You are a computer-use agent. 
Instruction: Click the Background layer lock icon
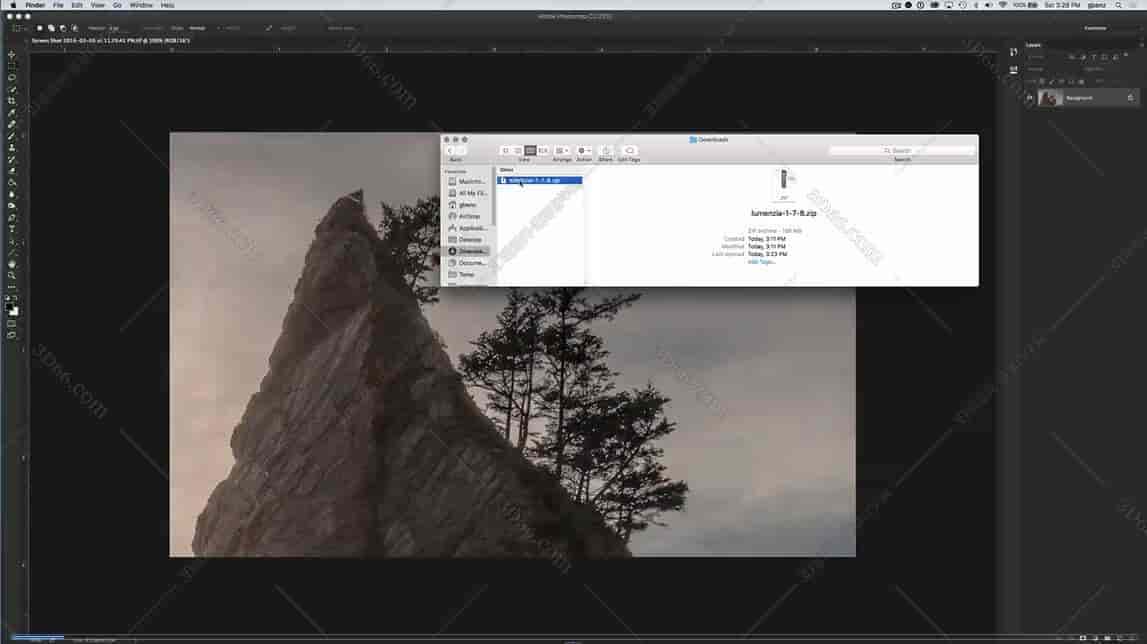(x=1130, y=98)
